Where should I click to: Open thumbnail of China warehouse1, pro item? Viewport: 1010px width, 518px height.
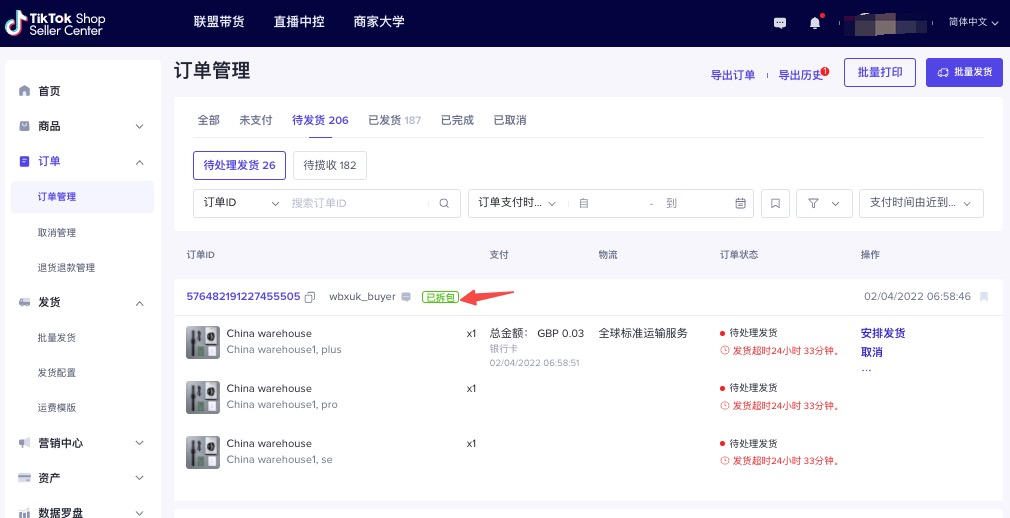coord(202,397)
